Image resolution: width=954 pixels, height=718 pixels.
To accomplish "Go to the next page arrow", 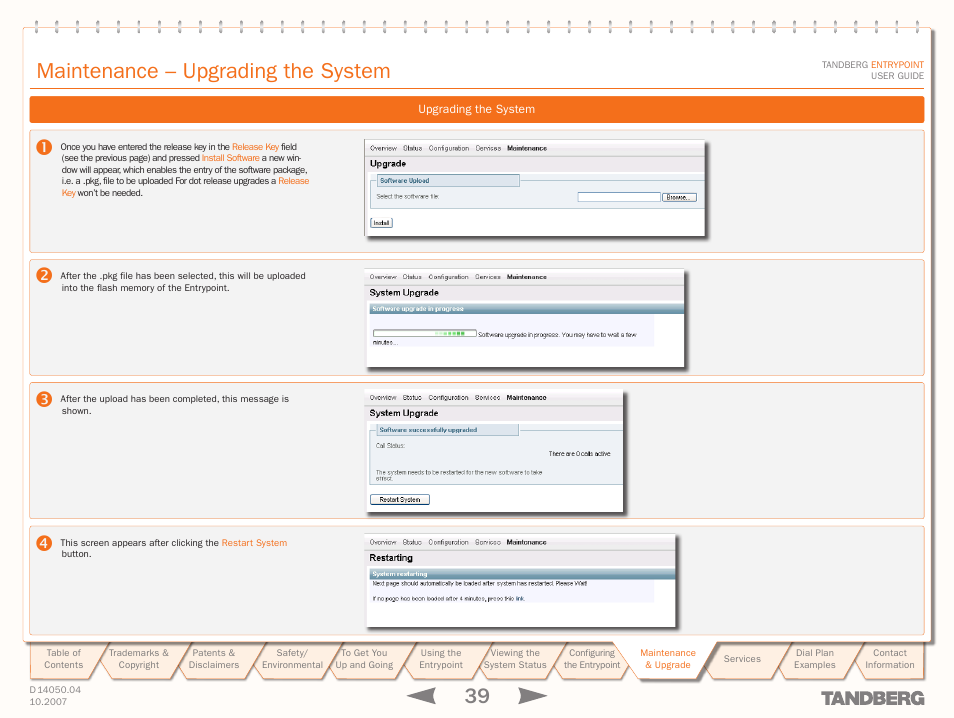I will (532, 695).
